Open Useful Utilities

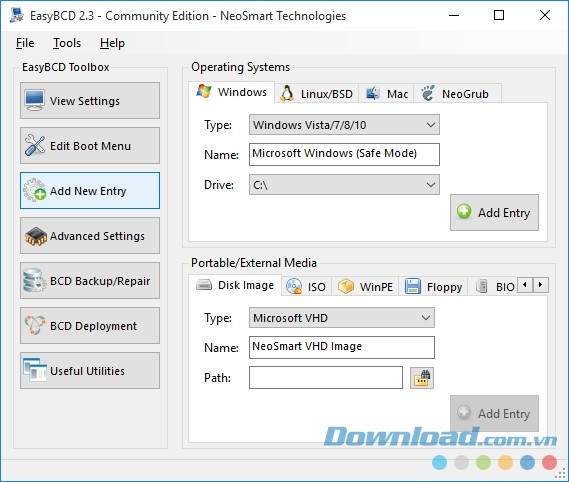(x=90, y=371)
